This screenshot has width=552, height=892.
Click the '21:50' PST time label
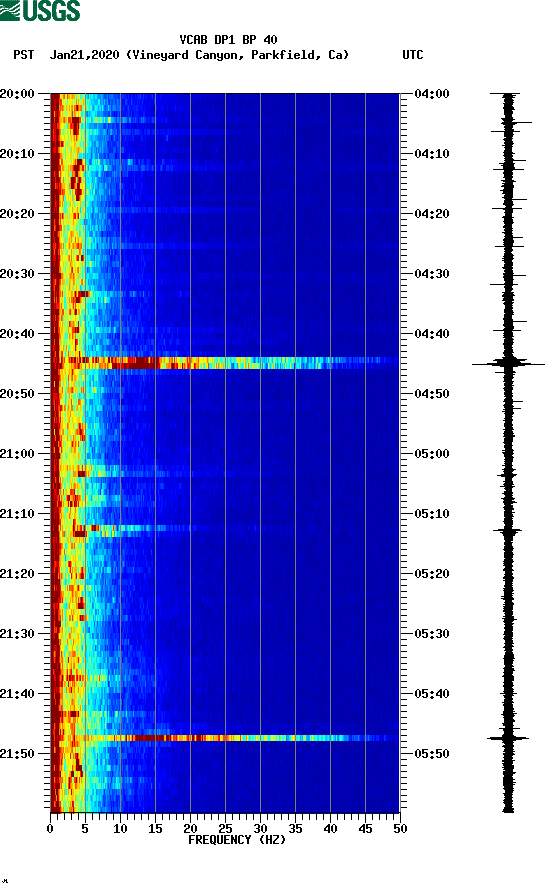[x=18, y=754]
